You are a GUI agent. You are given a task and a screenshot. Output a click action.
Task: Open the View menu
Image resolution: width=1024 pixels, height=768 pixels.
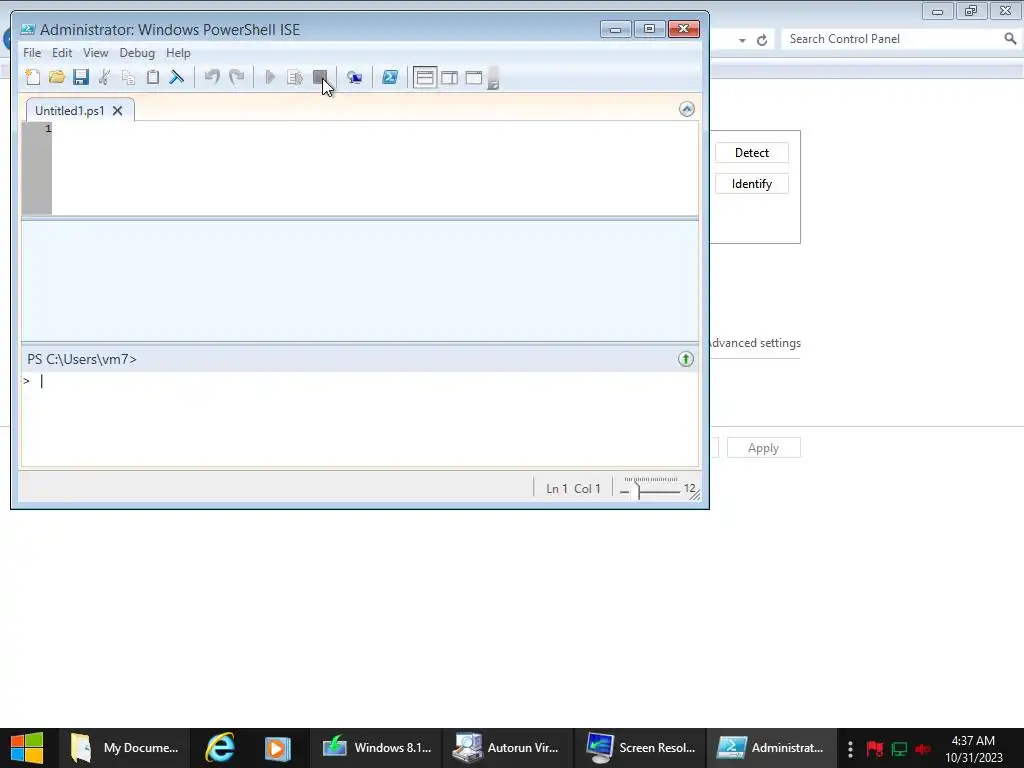point(95,53)
